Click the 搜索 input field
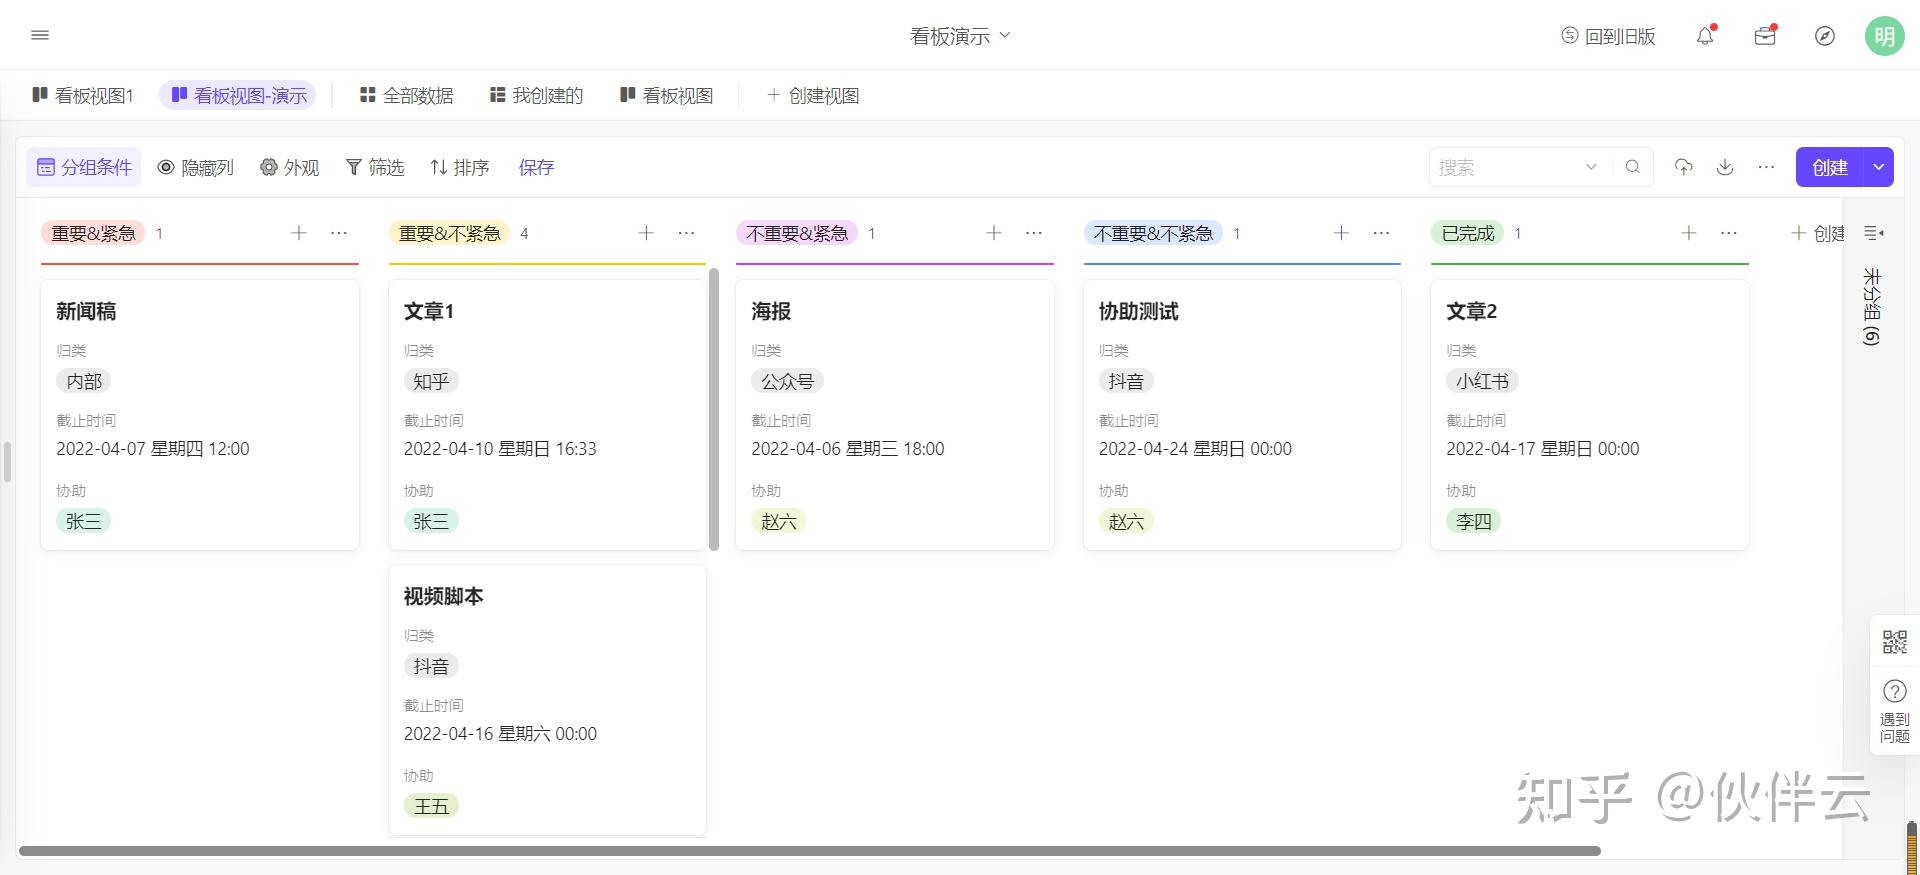Image resolution: width=1920 pixels, height=875 pixels. 1505,167
